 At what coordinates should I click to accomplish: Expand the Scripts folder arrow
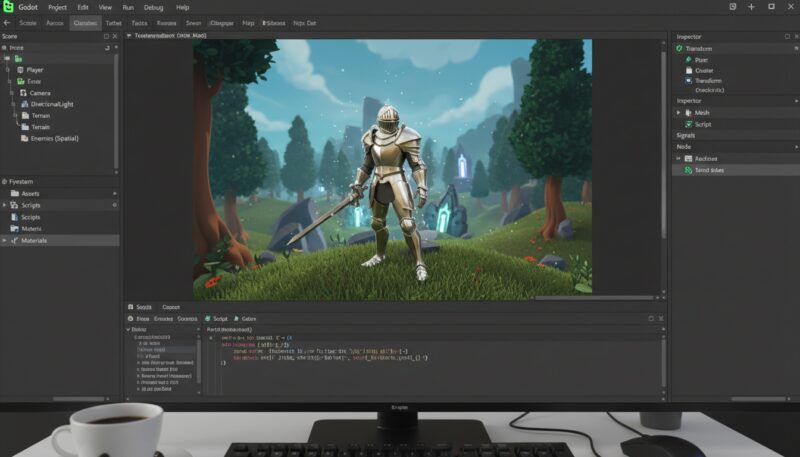(x=5, y=205)
